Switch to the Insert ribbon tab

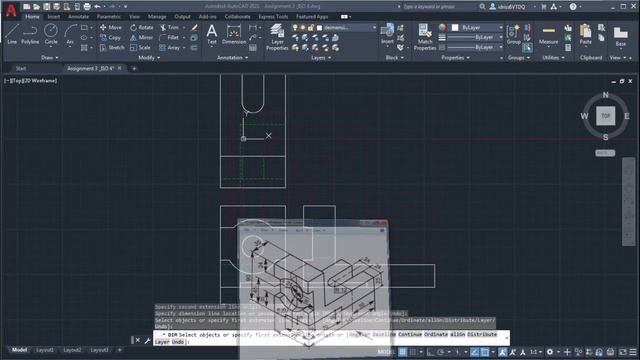tap(53, 17)
